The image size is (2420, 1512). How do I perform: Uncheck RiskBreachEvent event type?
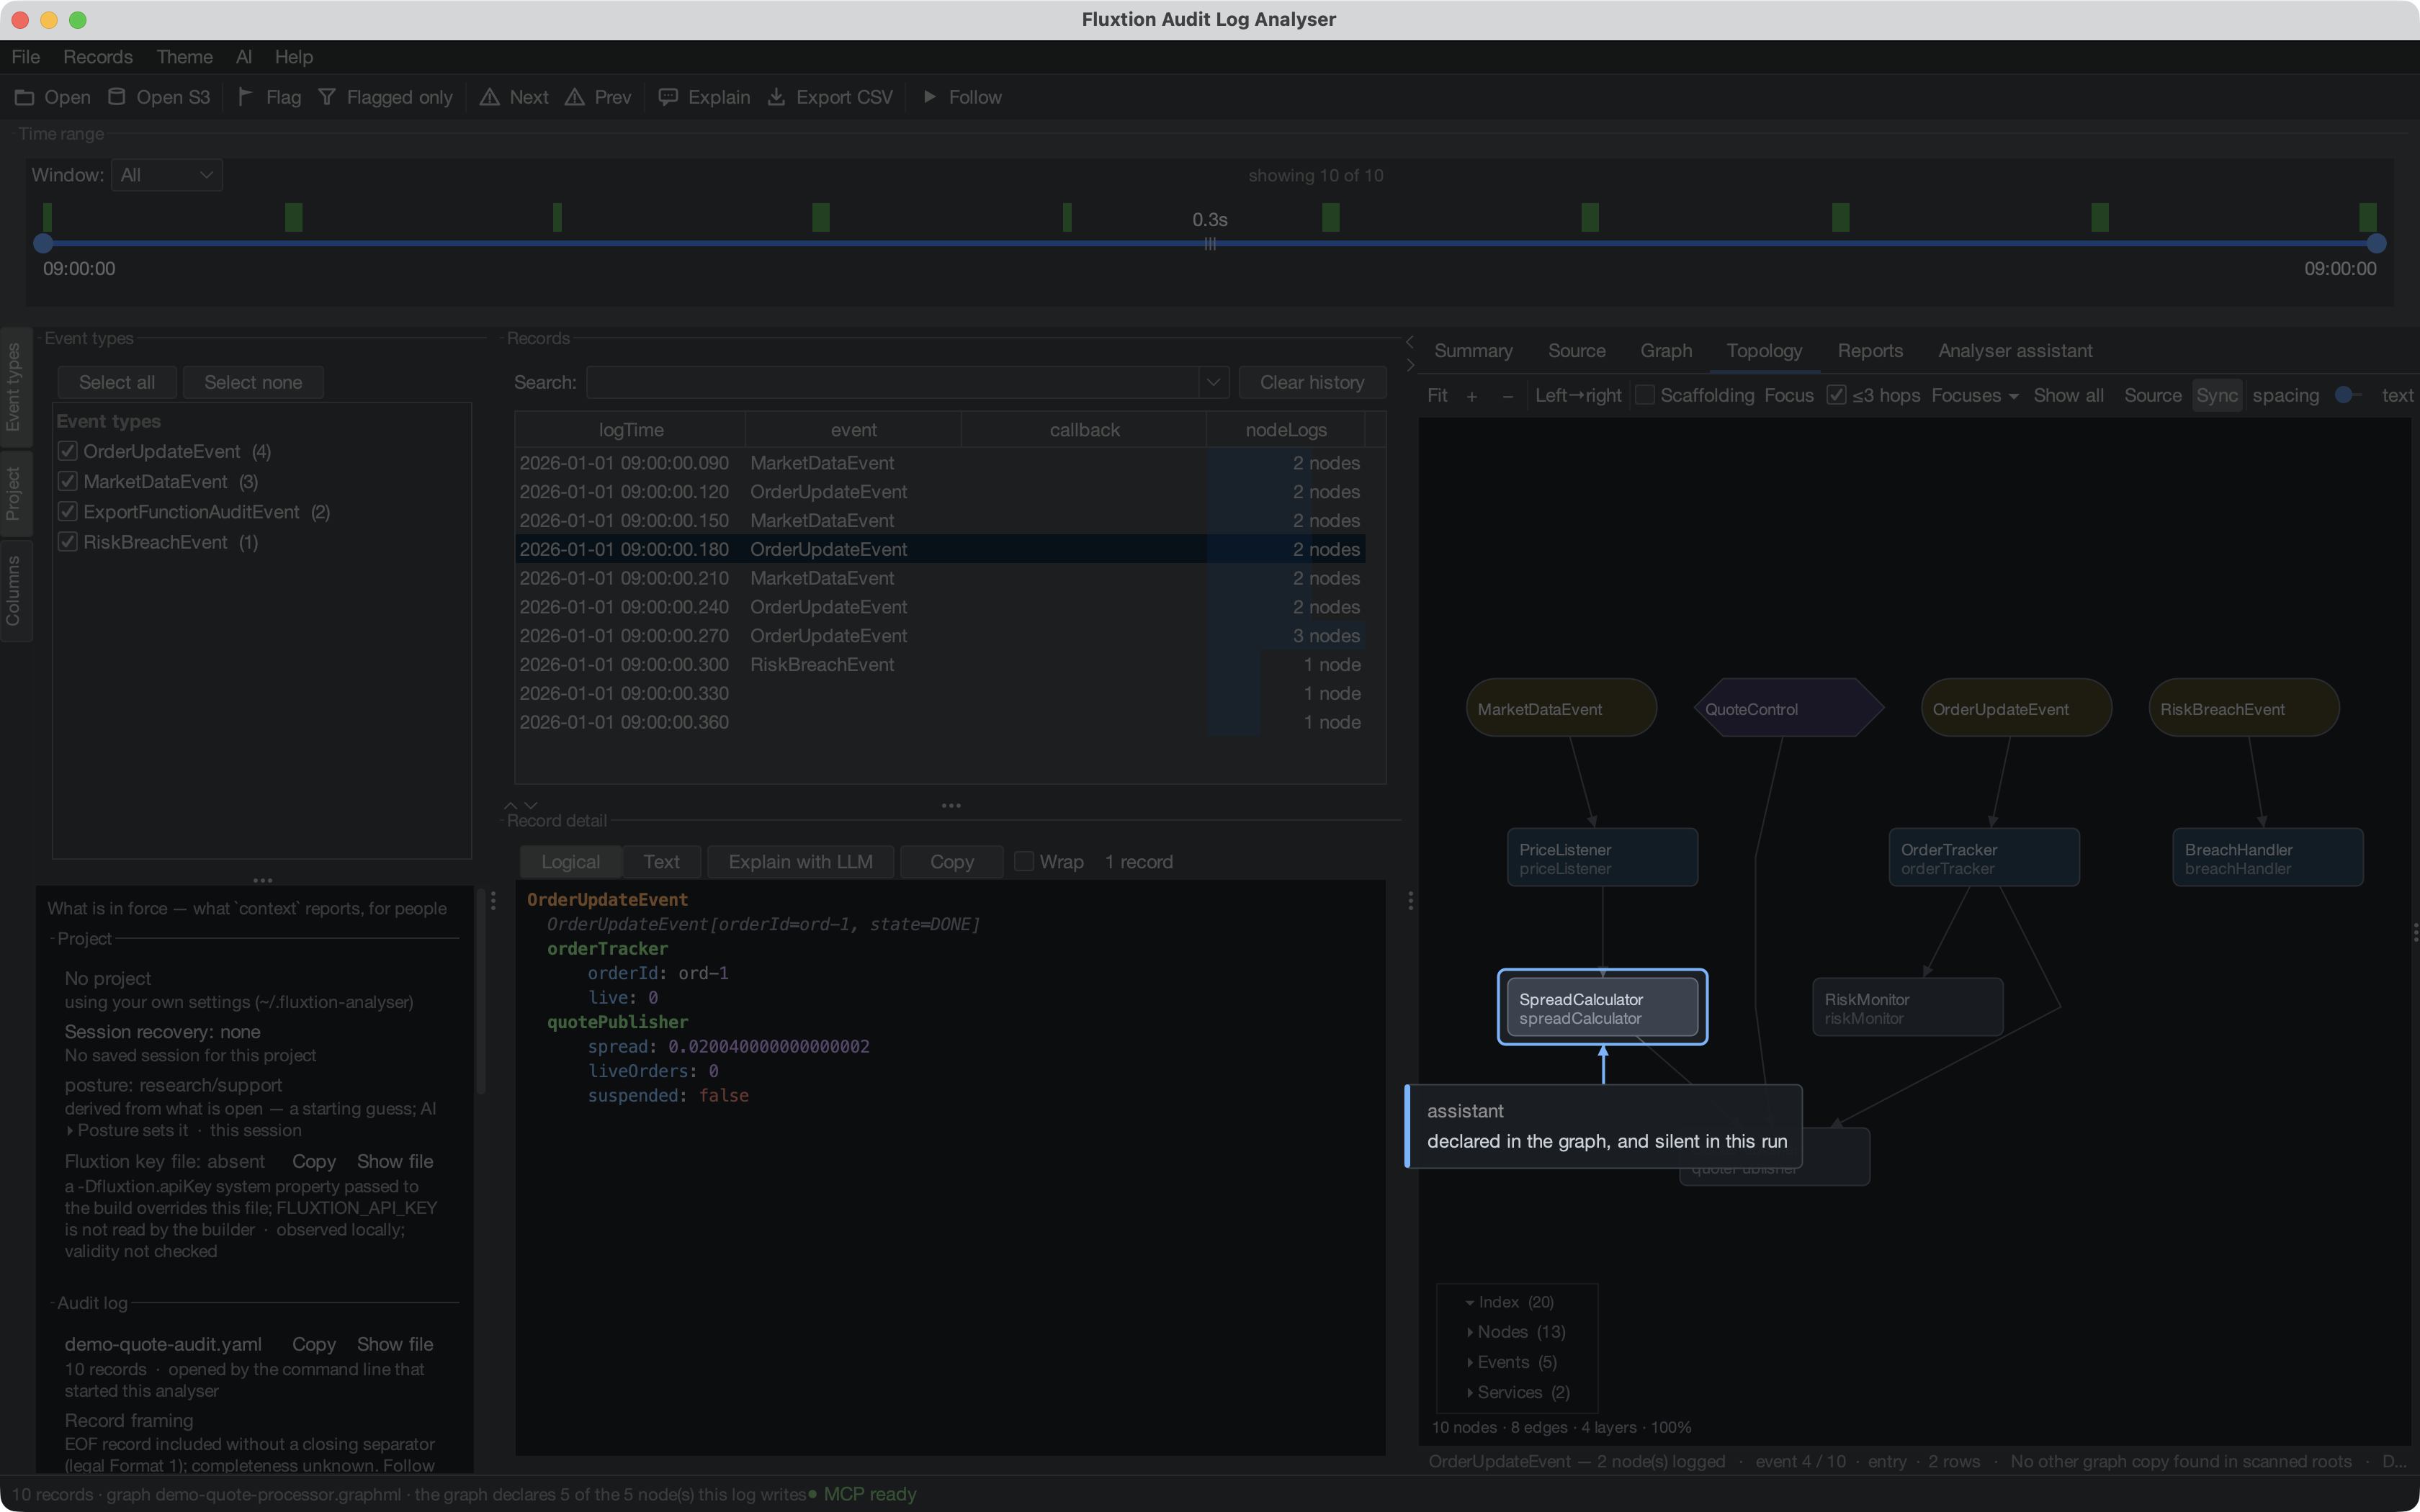pos(68,542)
